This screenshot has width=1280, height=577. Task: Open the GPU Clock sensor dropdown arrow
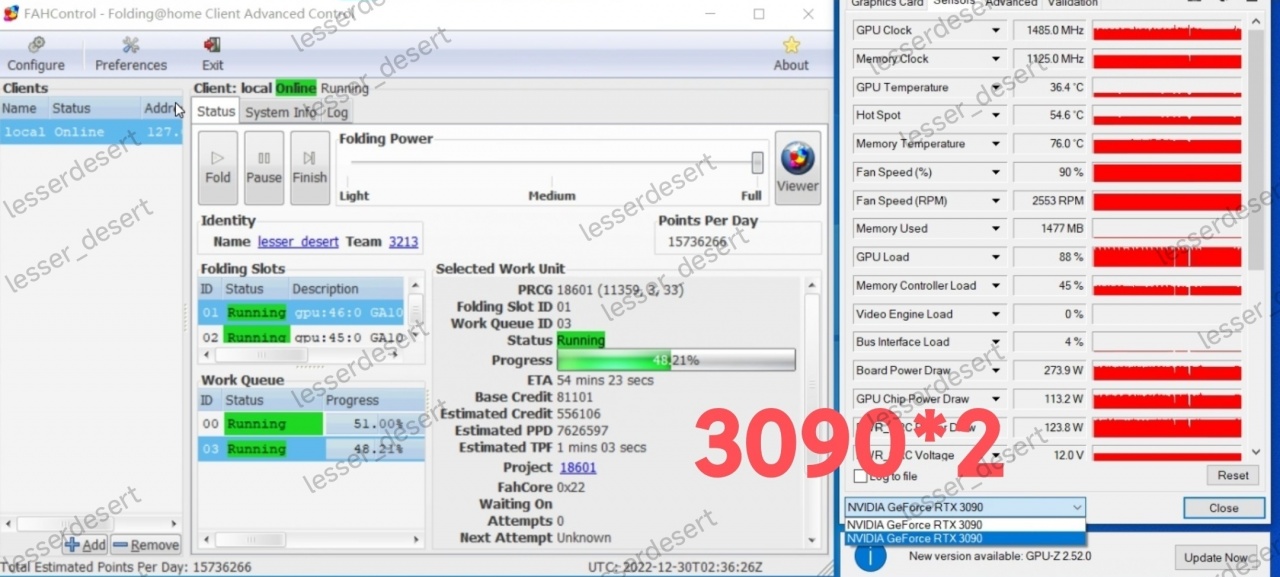[996, 31]
